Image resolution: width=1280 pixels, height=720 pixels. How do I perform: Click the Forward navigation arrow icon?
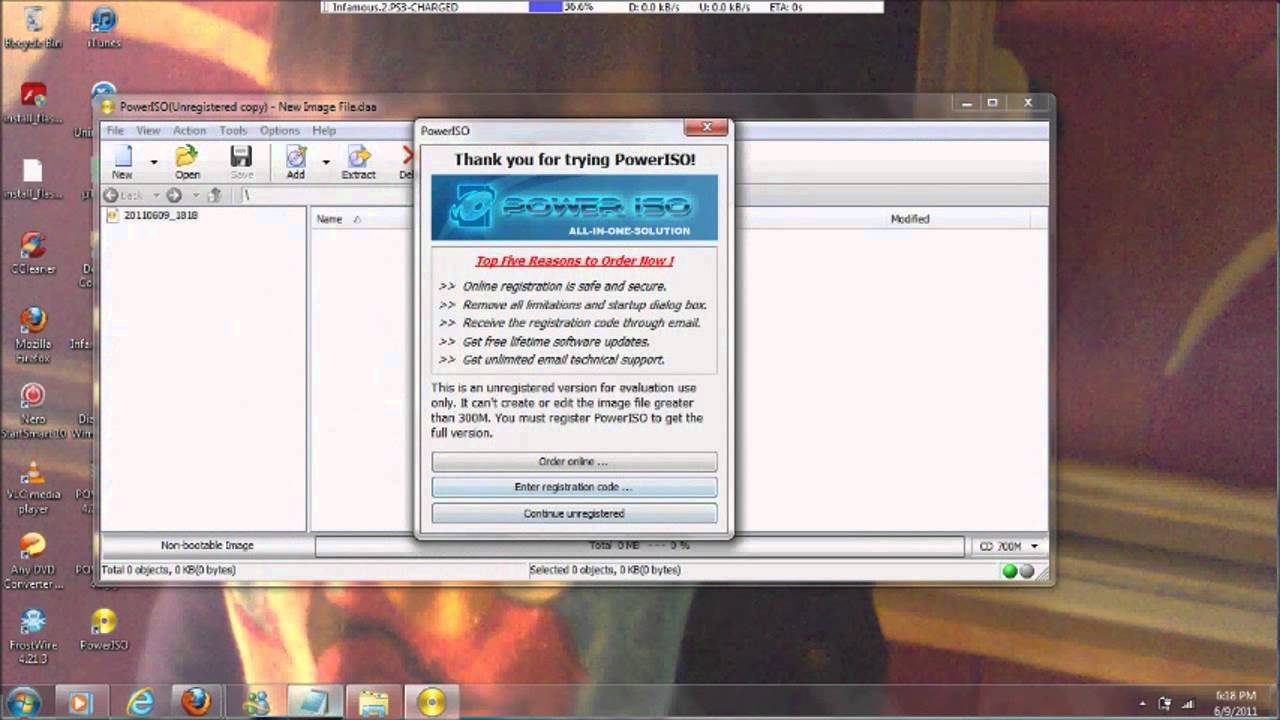[174, 196]
